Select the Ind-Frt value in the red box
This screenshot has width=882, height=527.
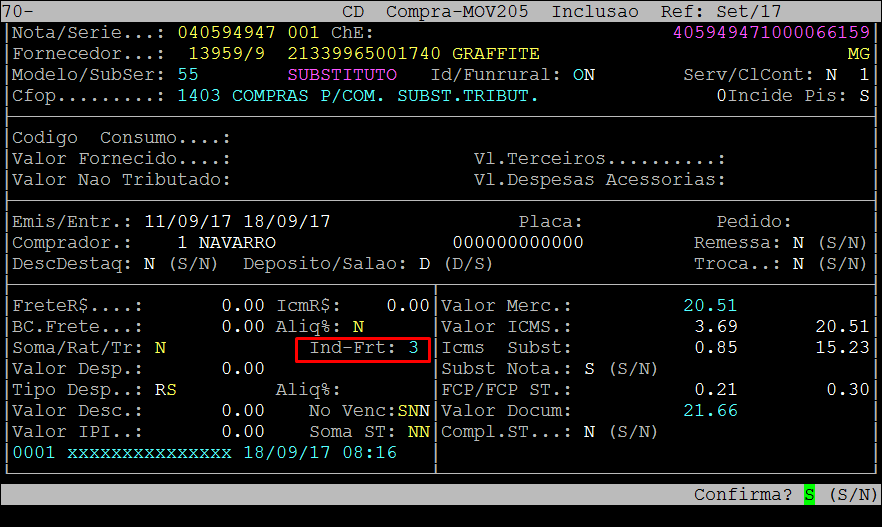click(412, 348)
